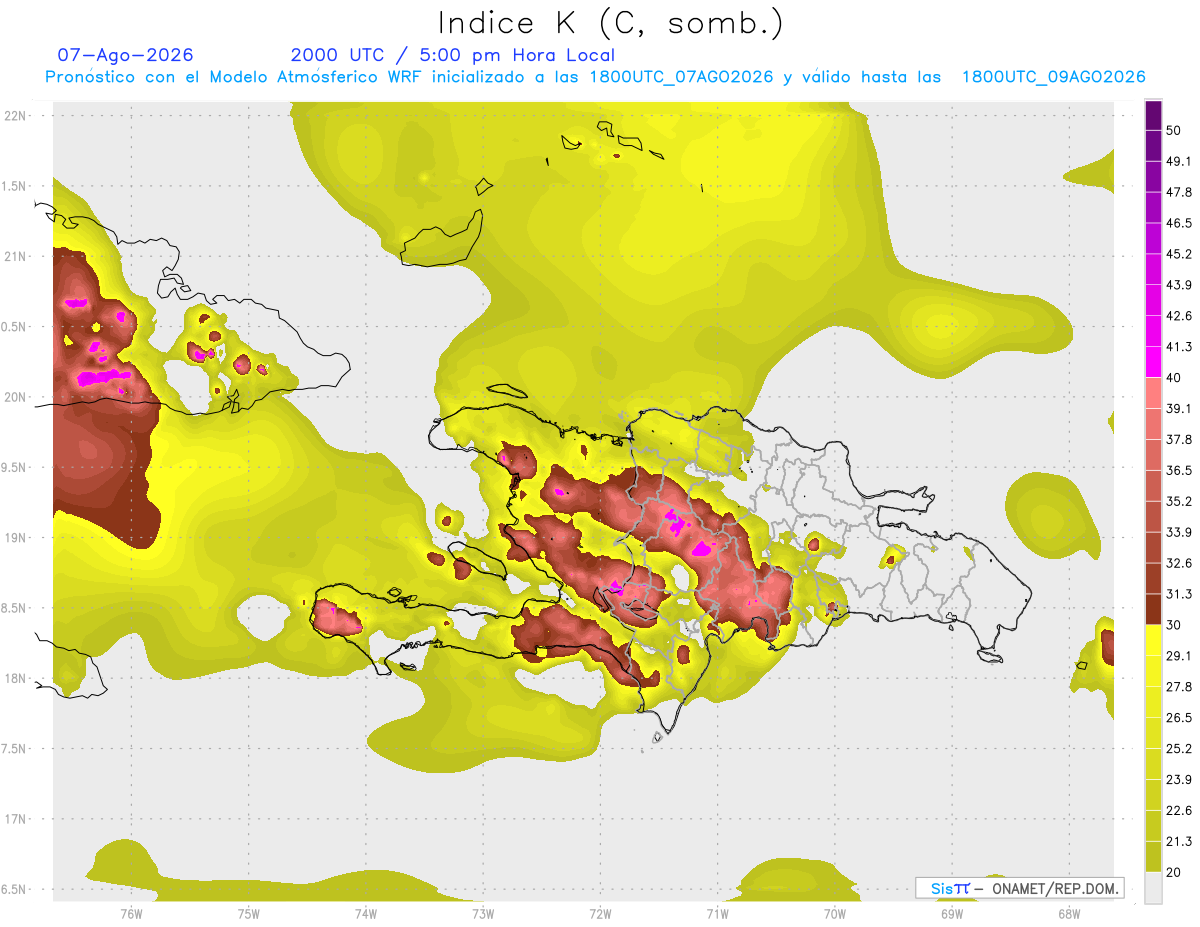Click the 'Pronóstico con el Modelo Atmosférico WRF' line

tap(595, 77)
